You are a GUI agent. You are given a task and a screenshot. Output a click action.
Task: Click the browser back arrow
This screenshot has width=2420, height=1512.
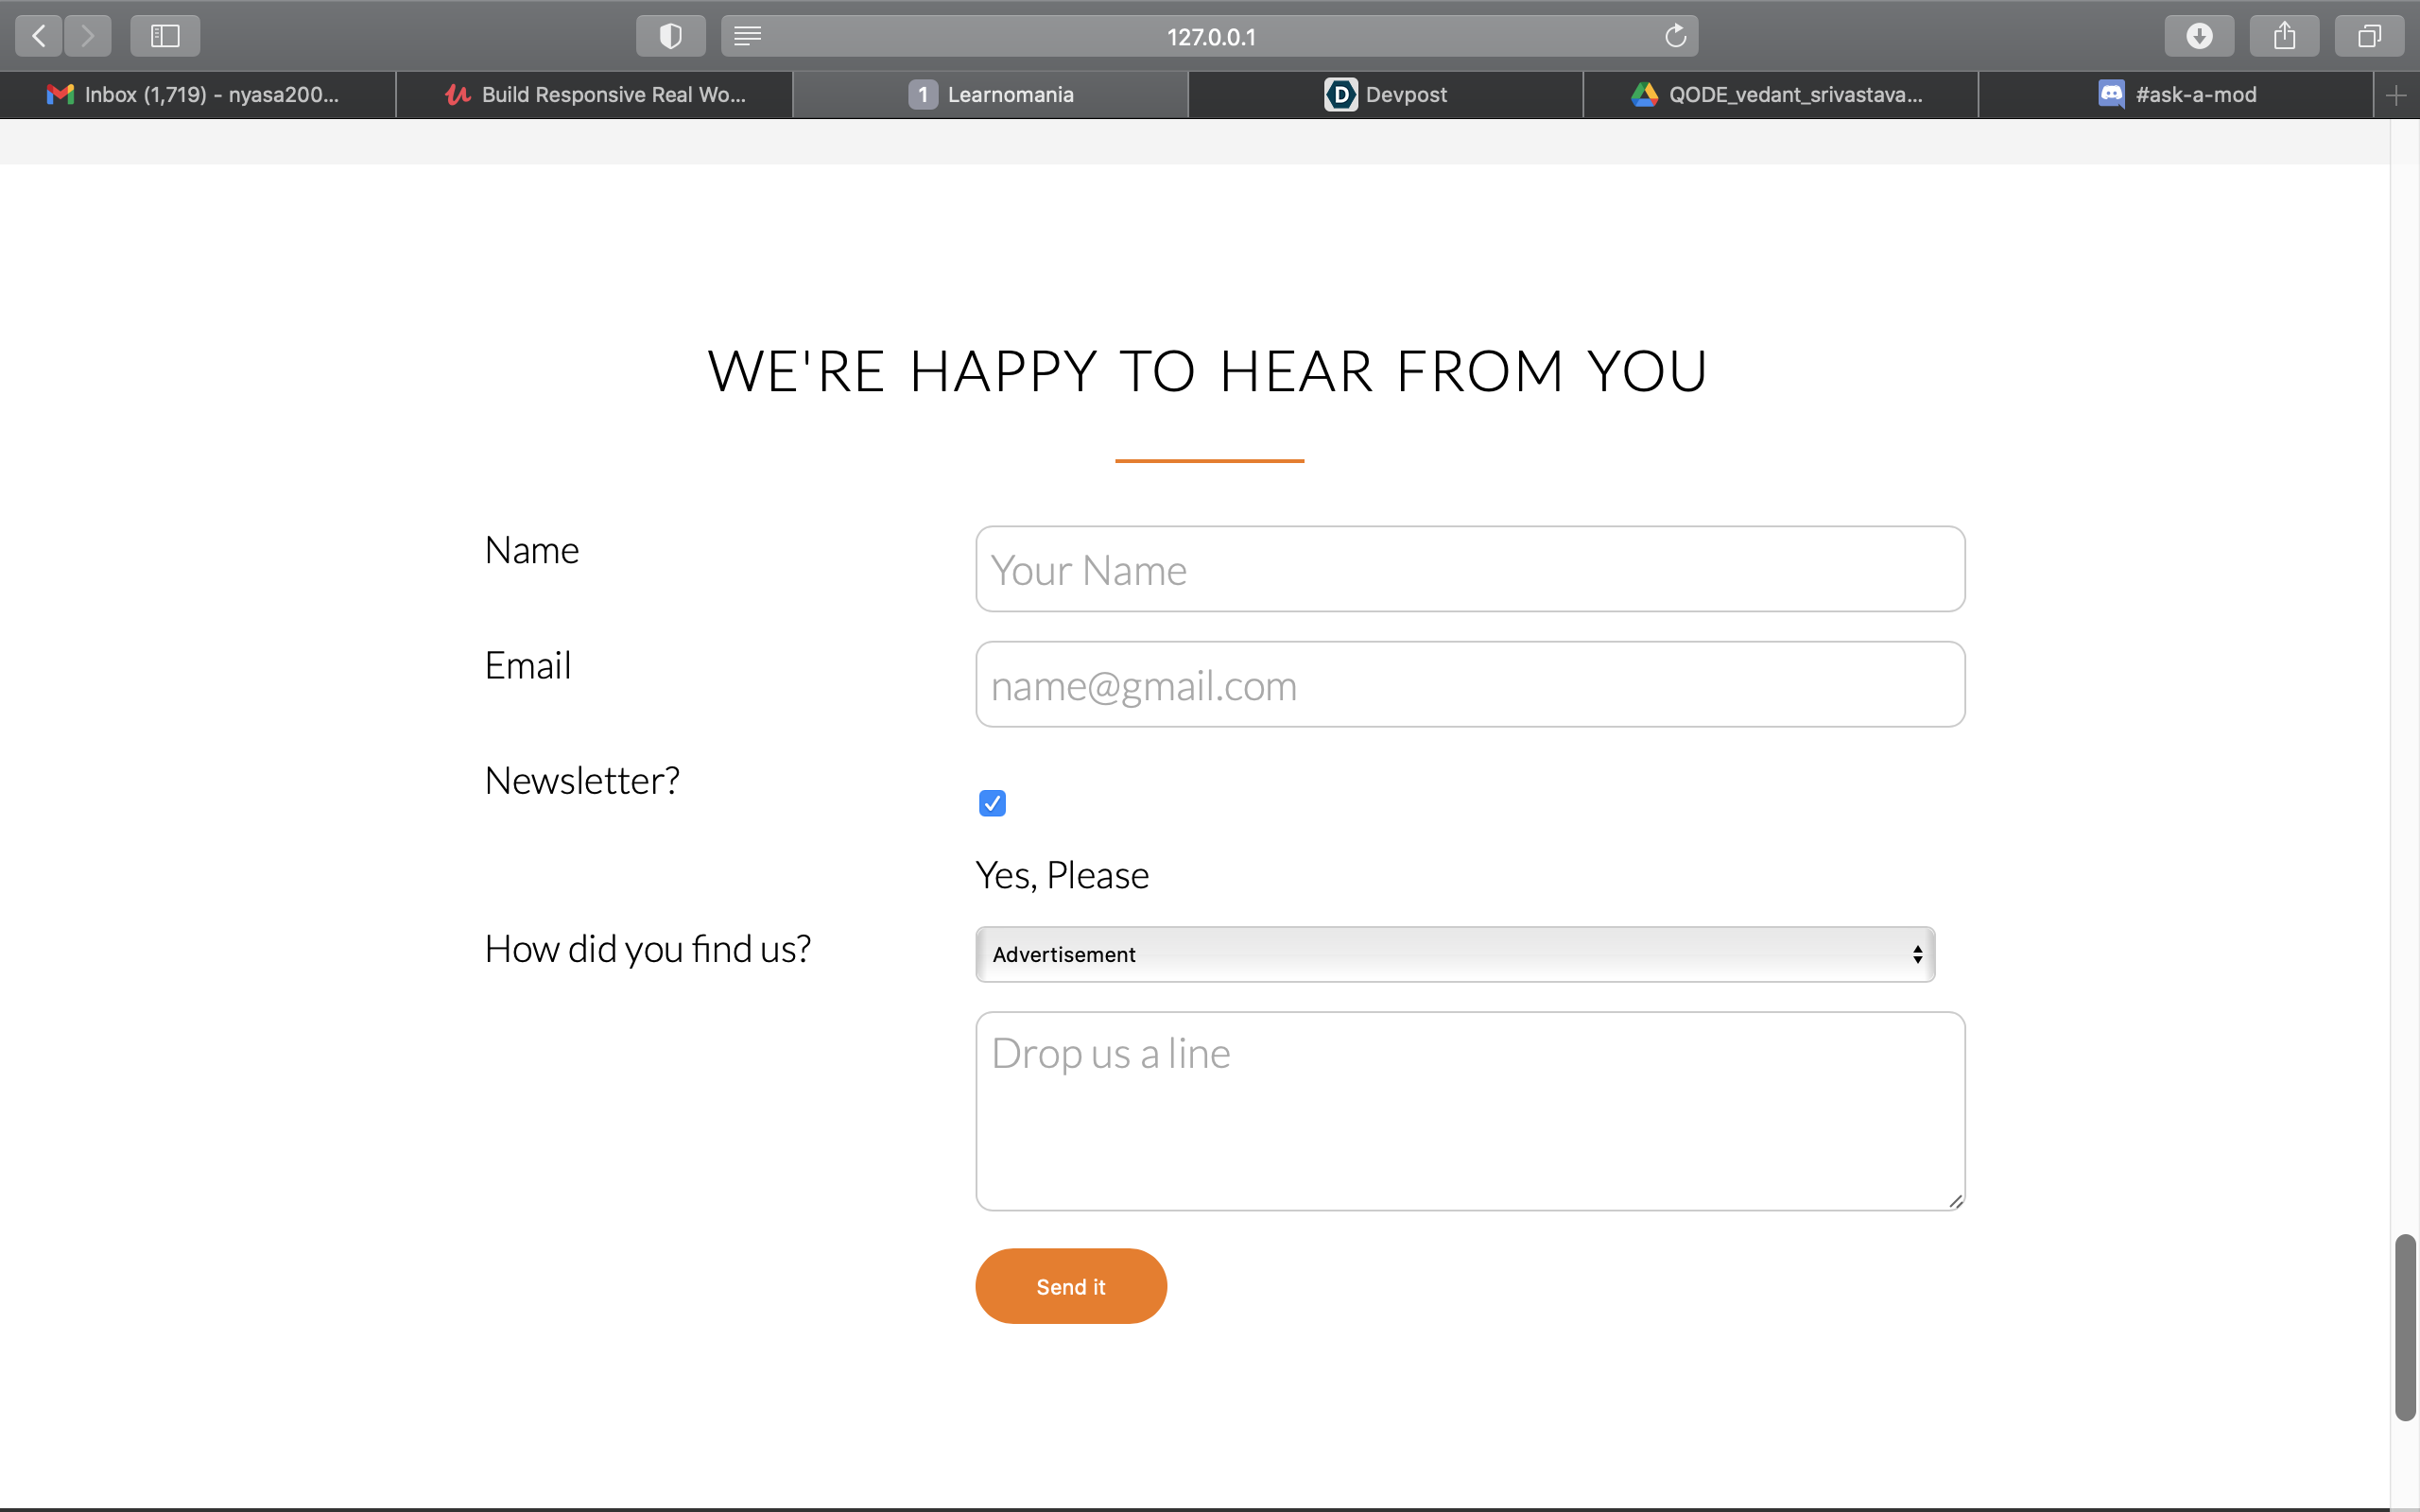click(39, 36)
